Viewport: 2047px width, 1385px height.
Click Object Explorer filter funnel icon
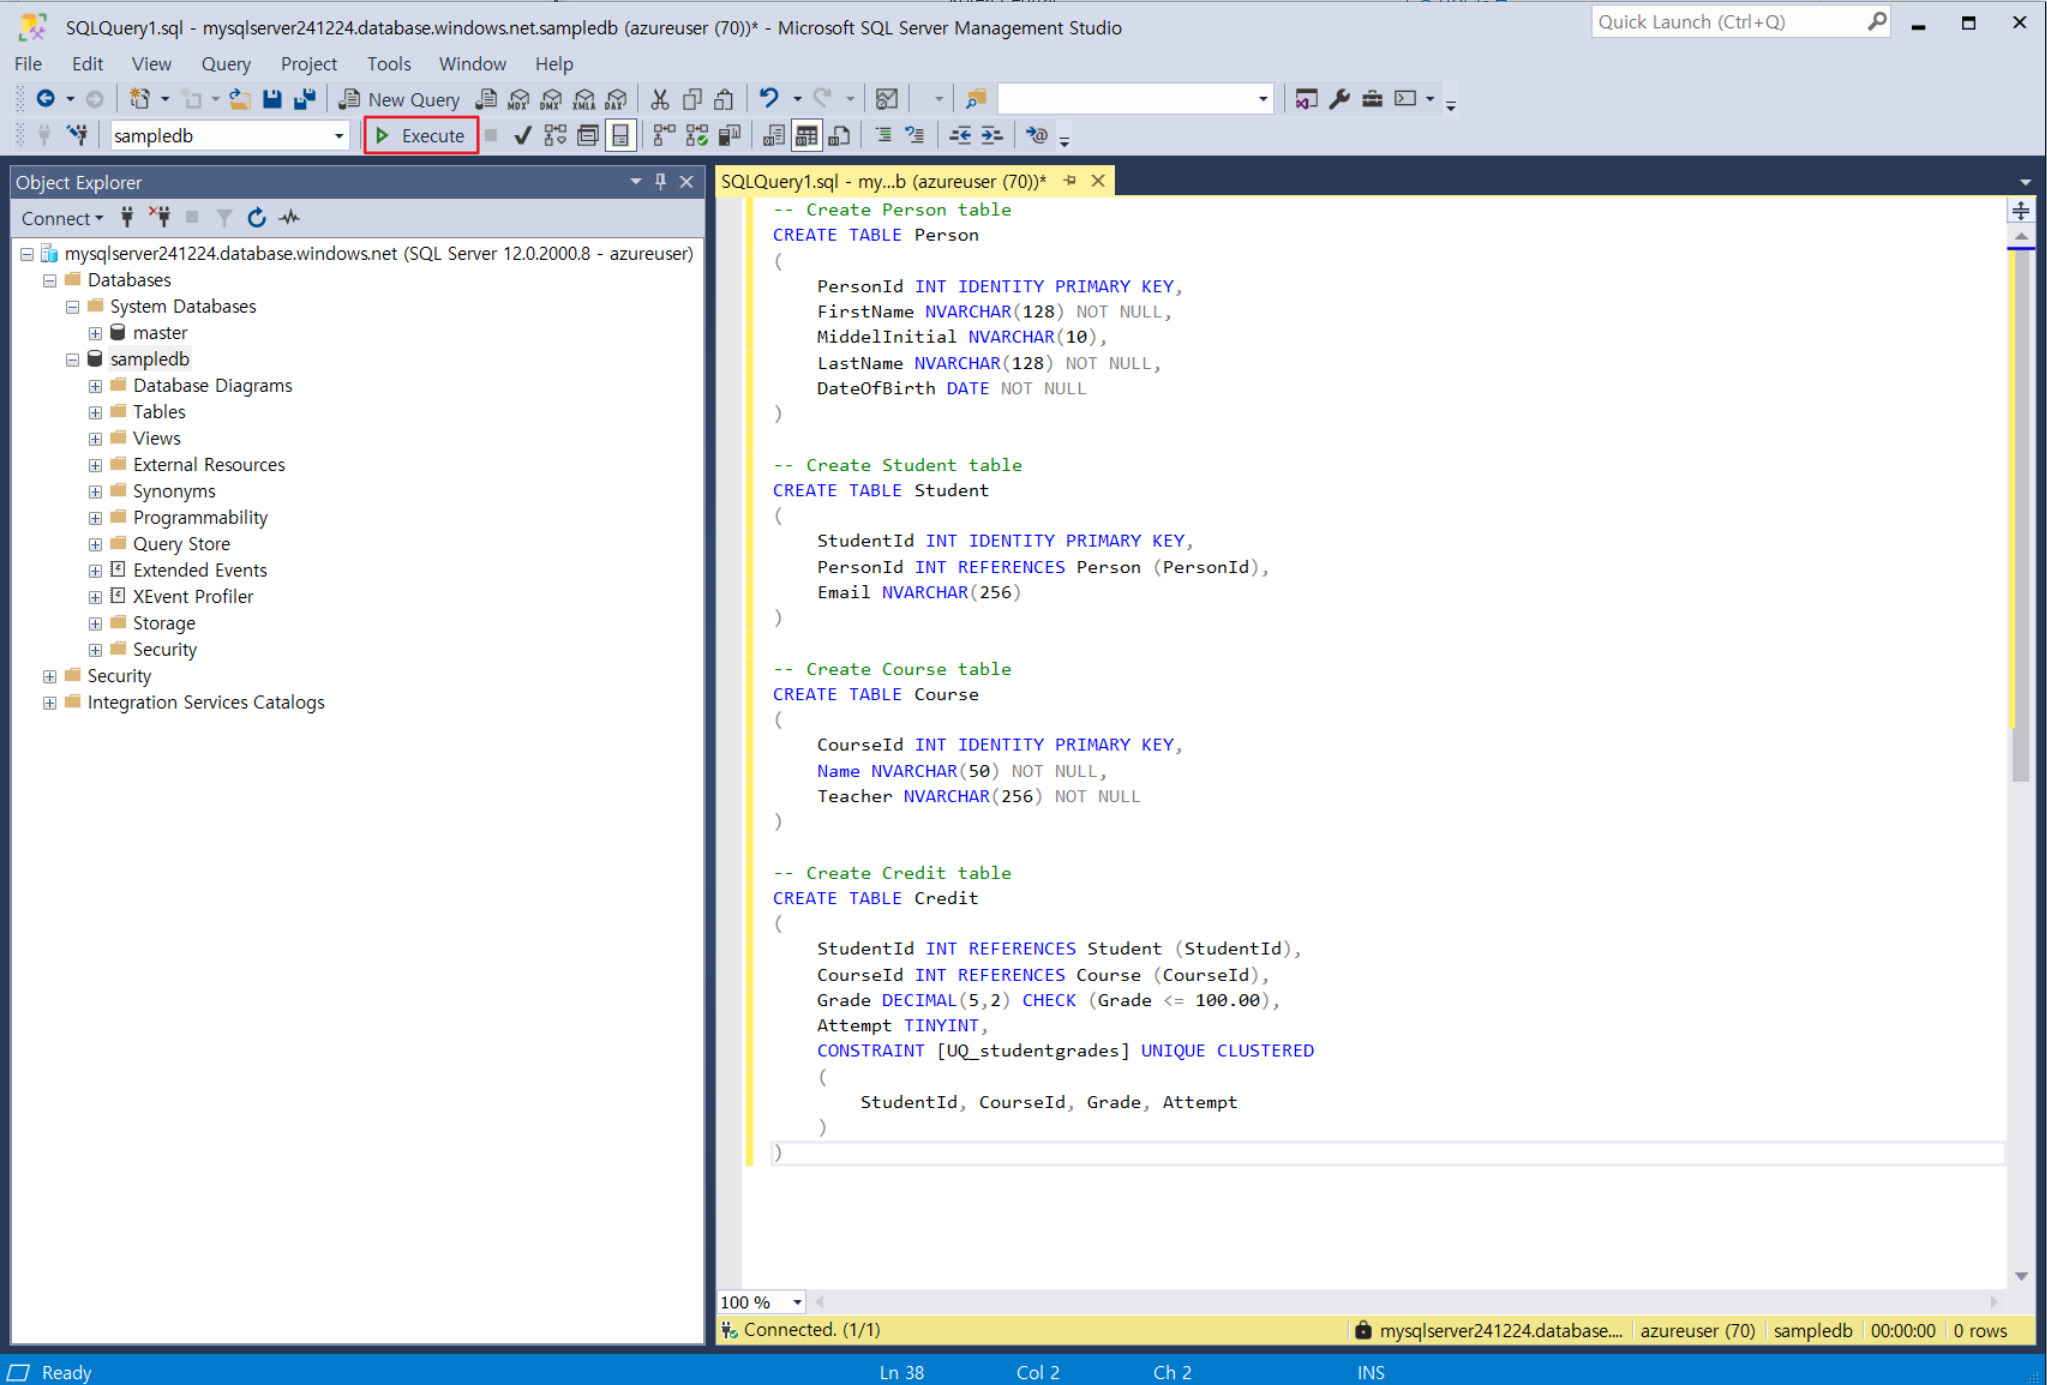click(224, 217)
